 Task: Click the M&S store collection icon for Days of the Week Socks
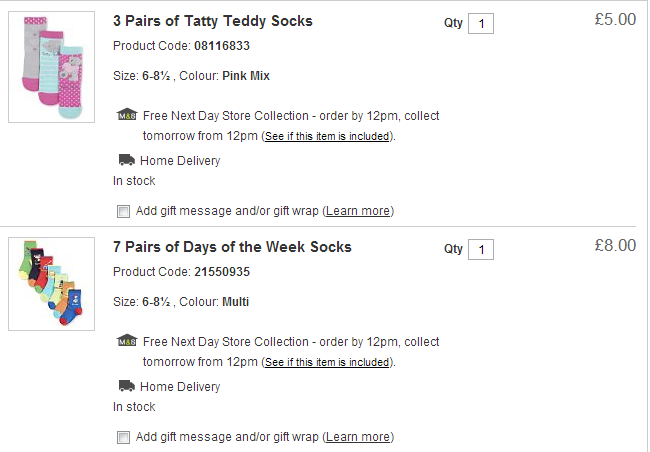126,341
